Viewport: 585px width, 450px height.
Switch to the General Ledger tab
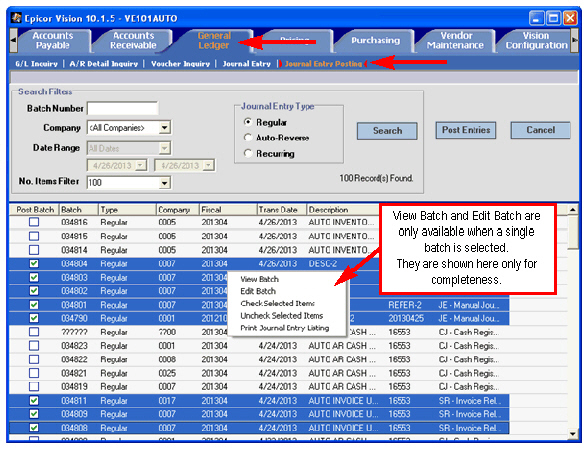click(x=214, y=40)
